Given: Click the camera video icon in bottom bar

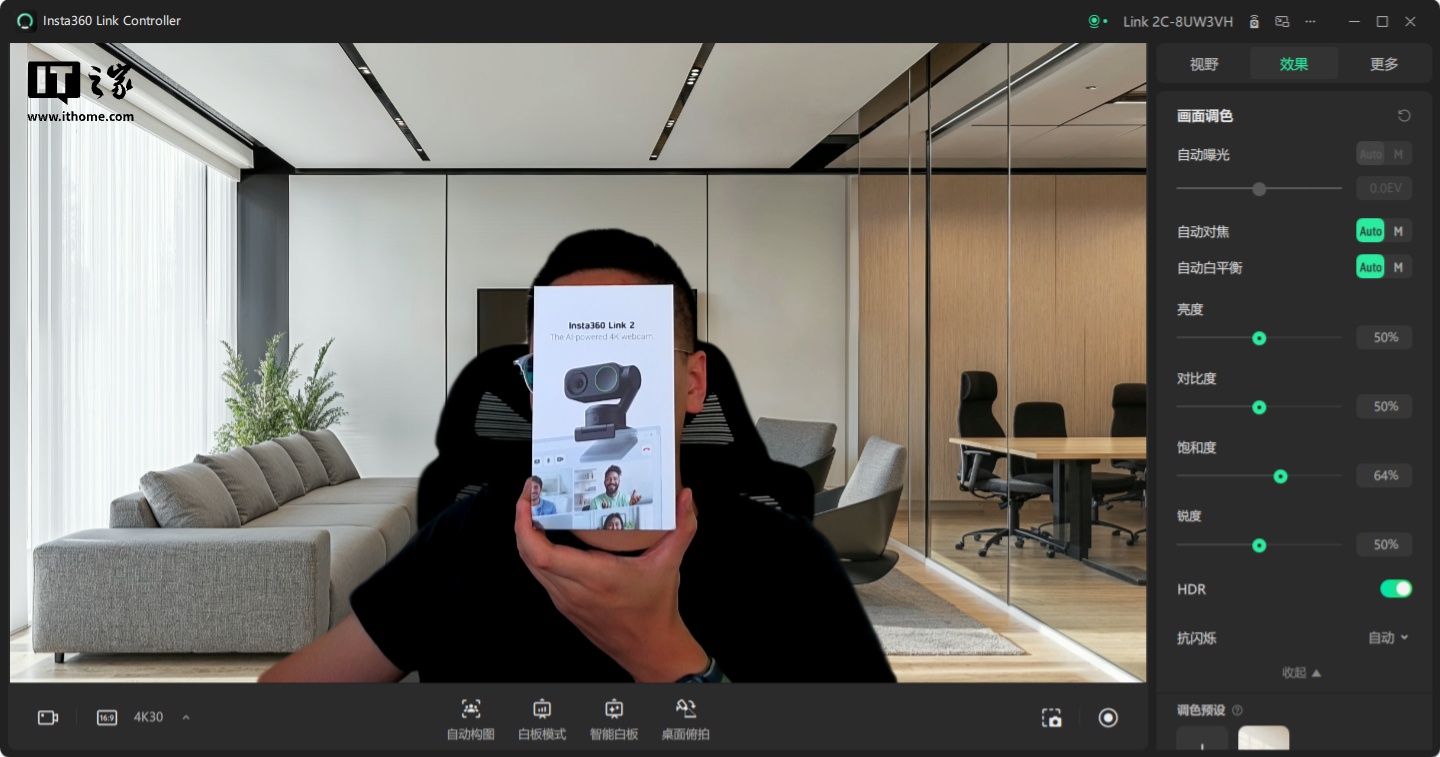Looking at the screenshot, I should [48, 717].
